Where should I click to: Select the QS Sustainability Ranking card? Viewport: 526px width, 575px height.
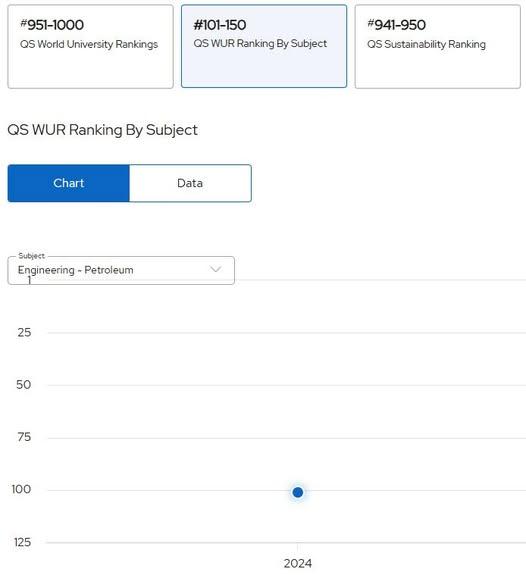tap(438, 47)
